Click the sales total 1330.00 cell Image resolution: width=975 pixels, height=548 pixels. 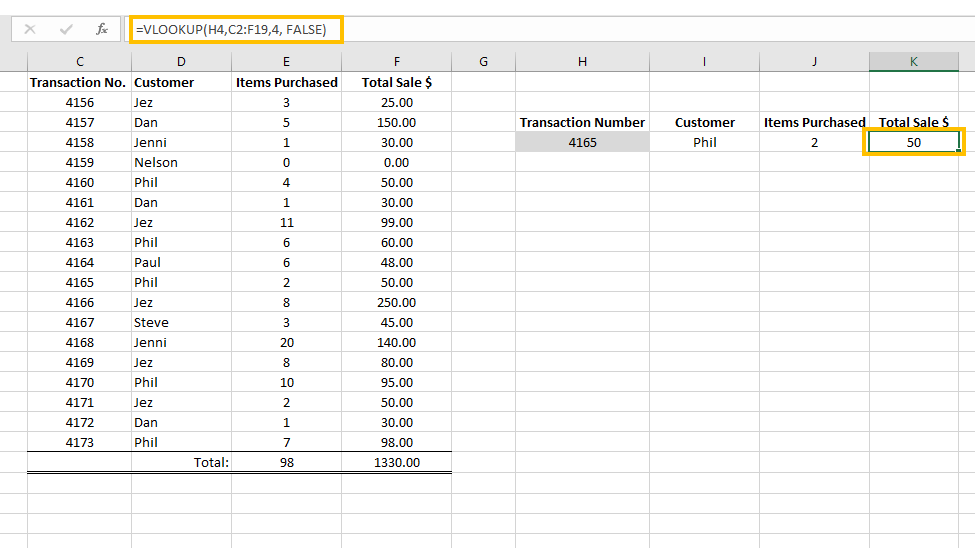point(397,462)
